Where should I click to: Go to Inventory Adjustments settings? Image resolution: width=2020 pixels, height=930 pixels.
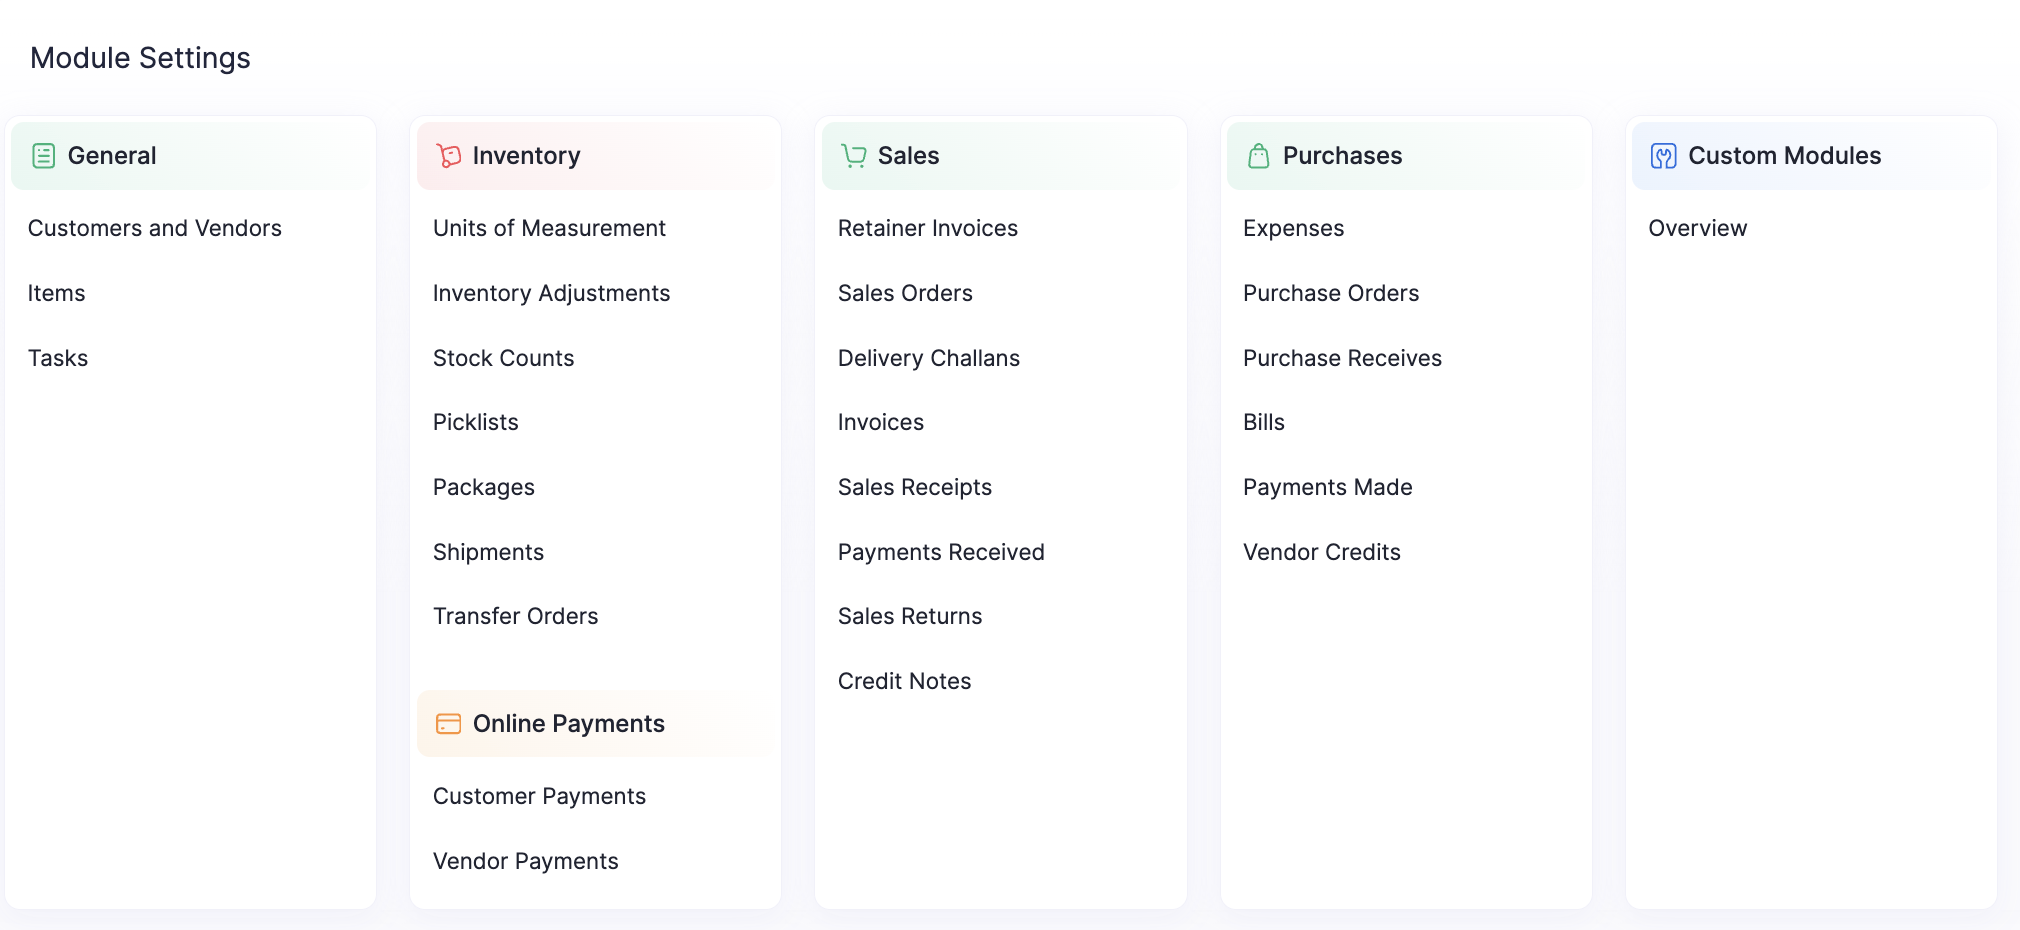point(551,293)
